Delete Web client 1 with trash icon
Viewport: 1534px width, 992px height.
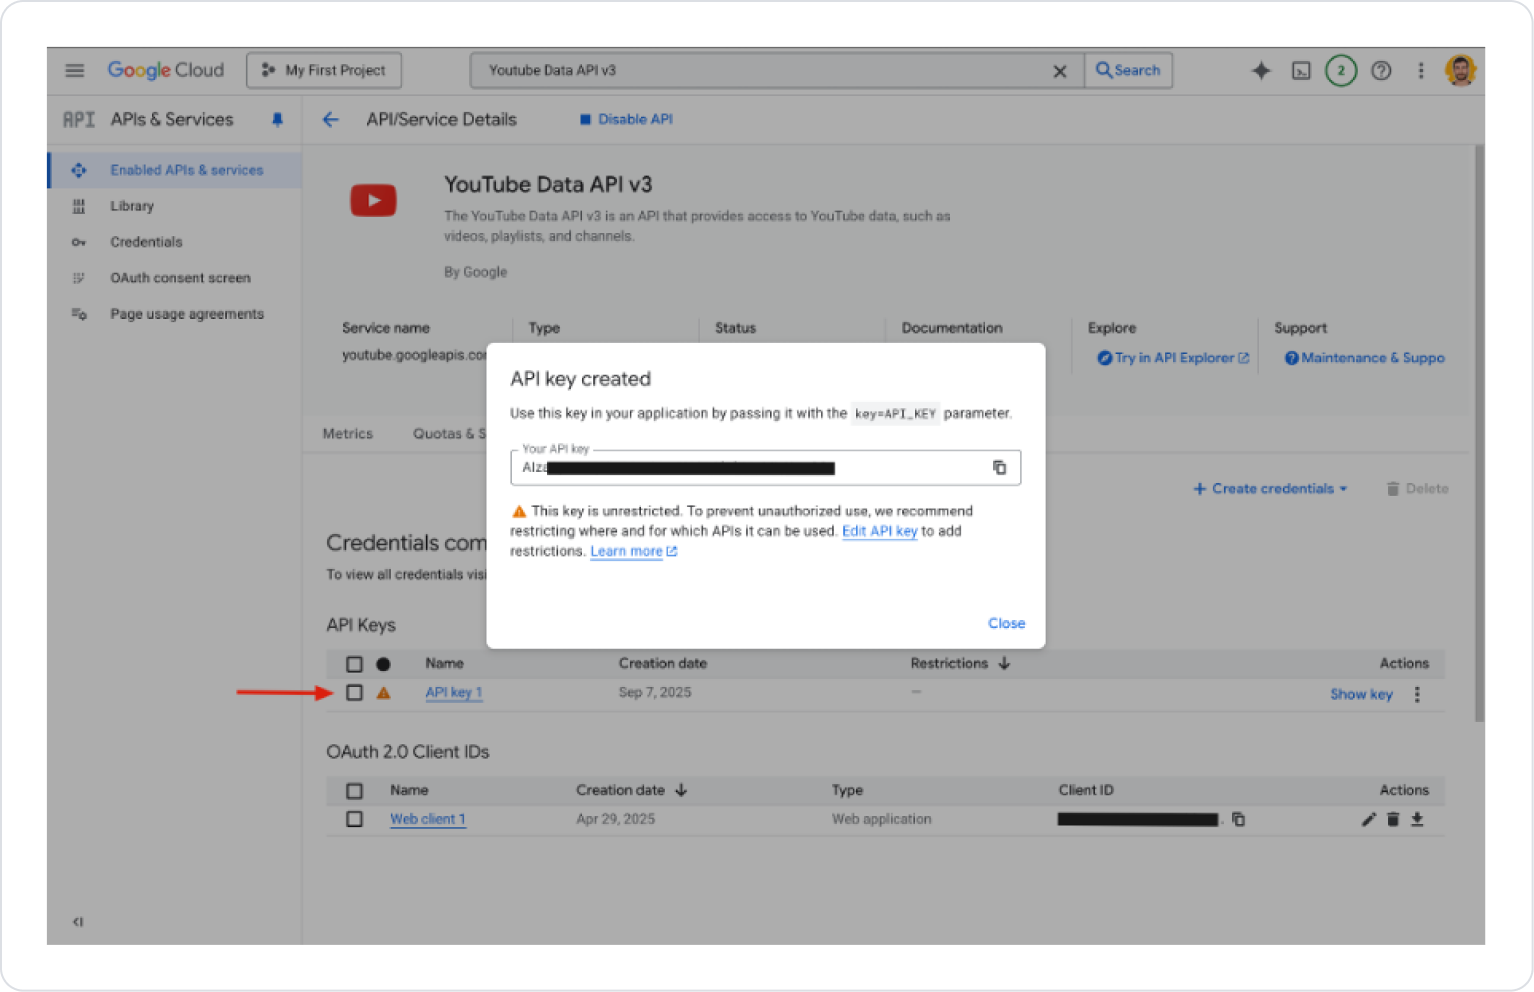[1393, 819]
